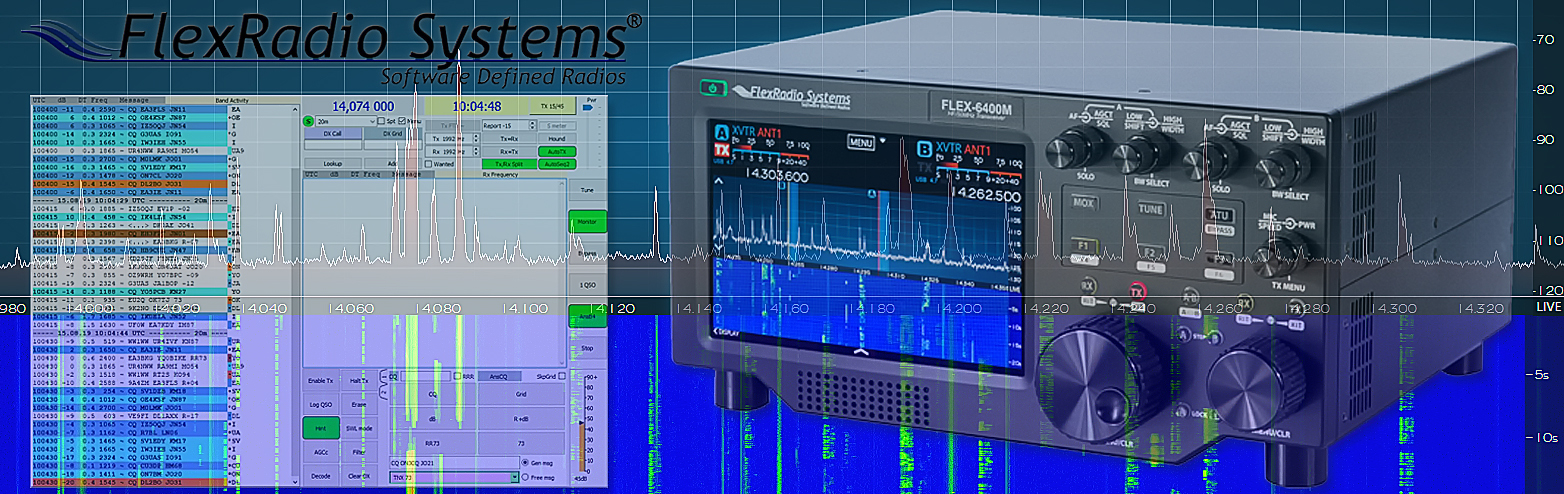Click the SWL mode button
1564x494 pixels.
[359, 428]
